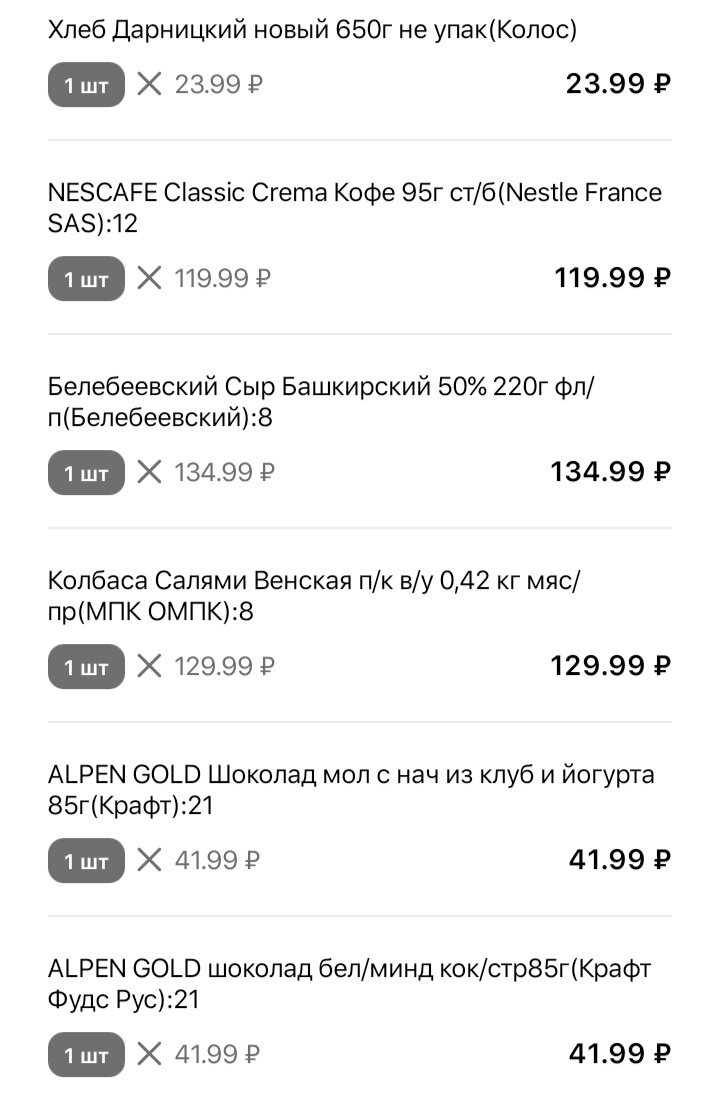720x1104 pixels.
Task: Open the Колбаса Салями Венская item
Action: 315,596
